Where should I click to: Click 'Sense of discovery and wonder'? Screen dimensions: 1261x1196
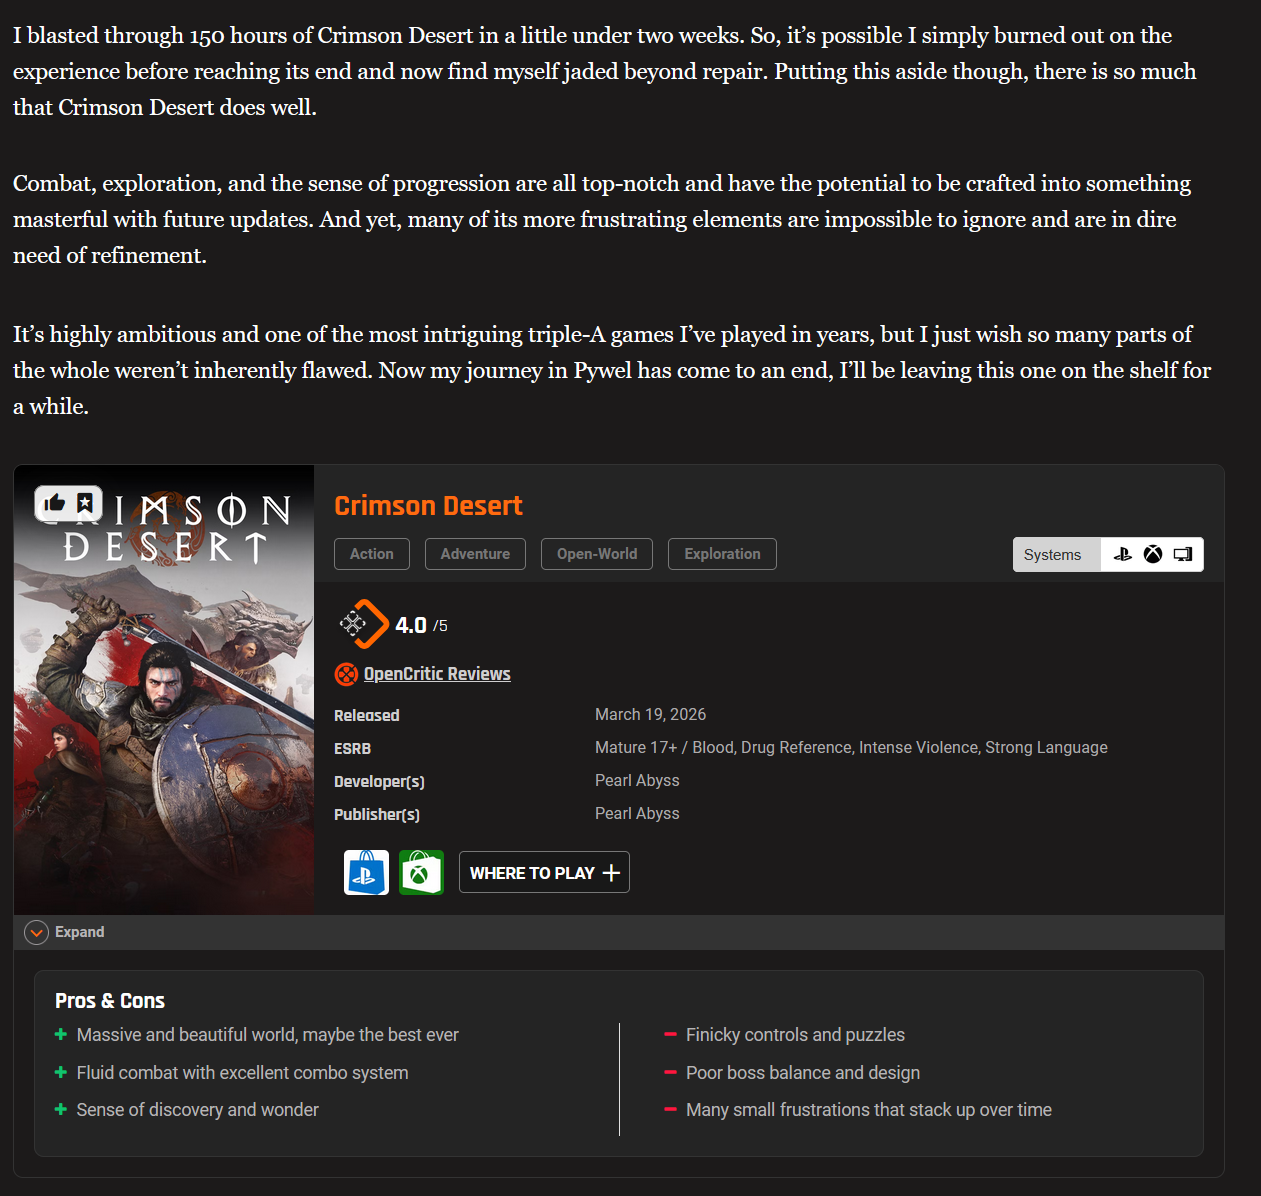pos(198,1110)
